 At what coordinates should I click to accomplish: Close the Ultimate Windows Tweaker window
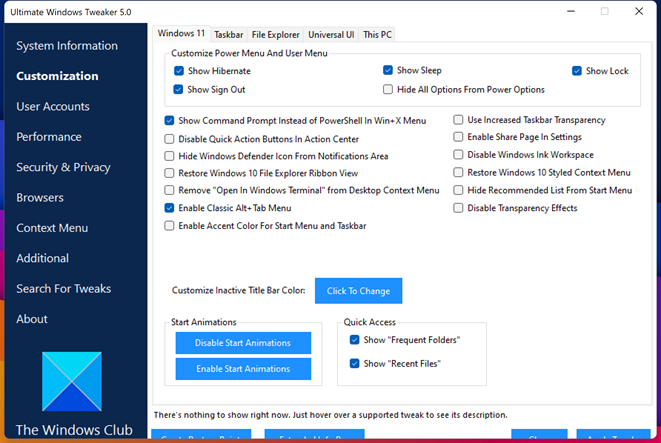coord(639,11)
